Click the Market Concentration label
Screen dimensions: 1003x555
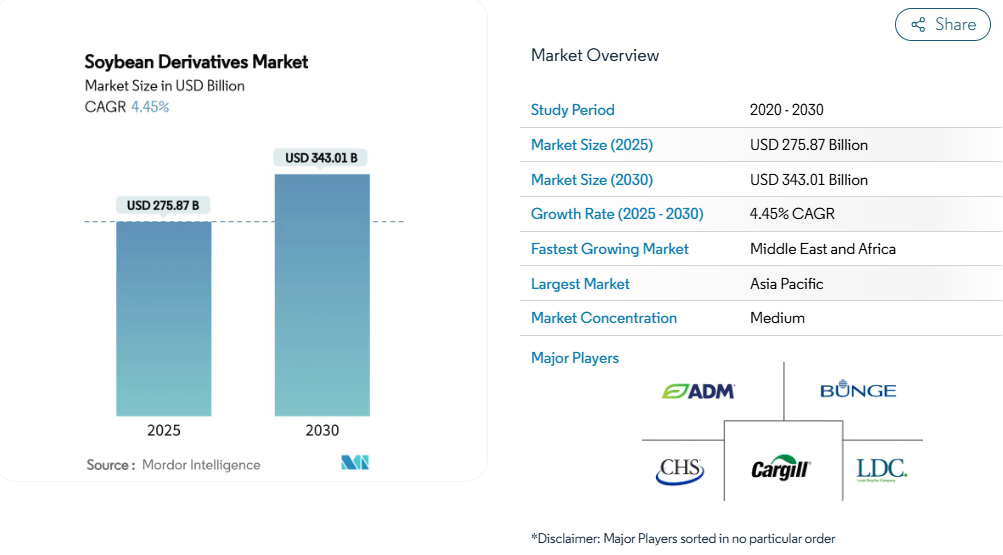point(603,318)
